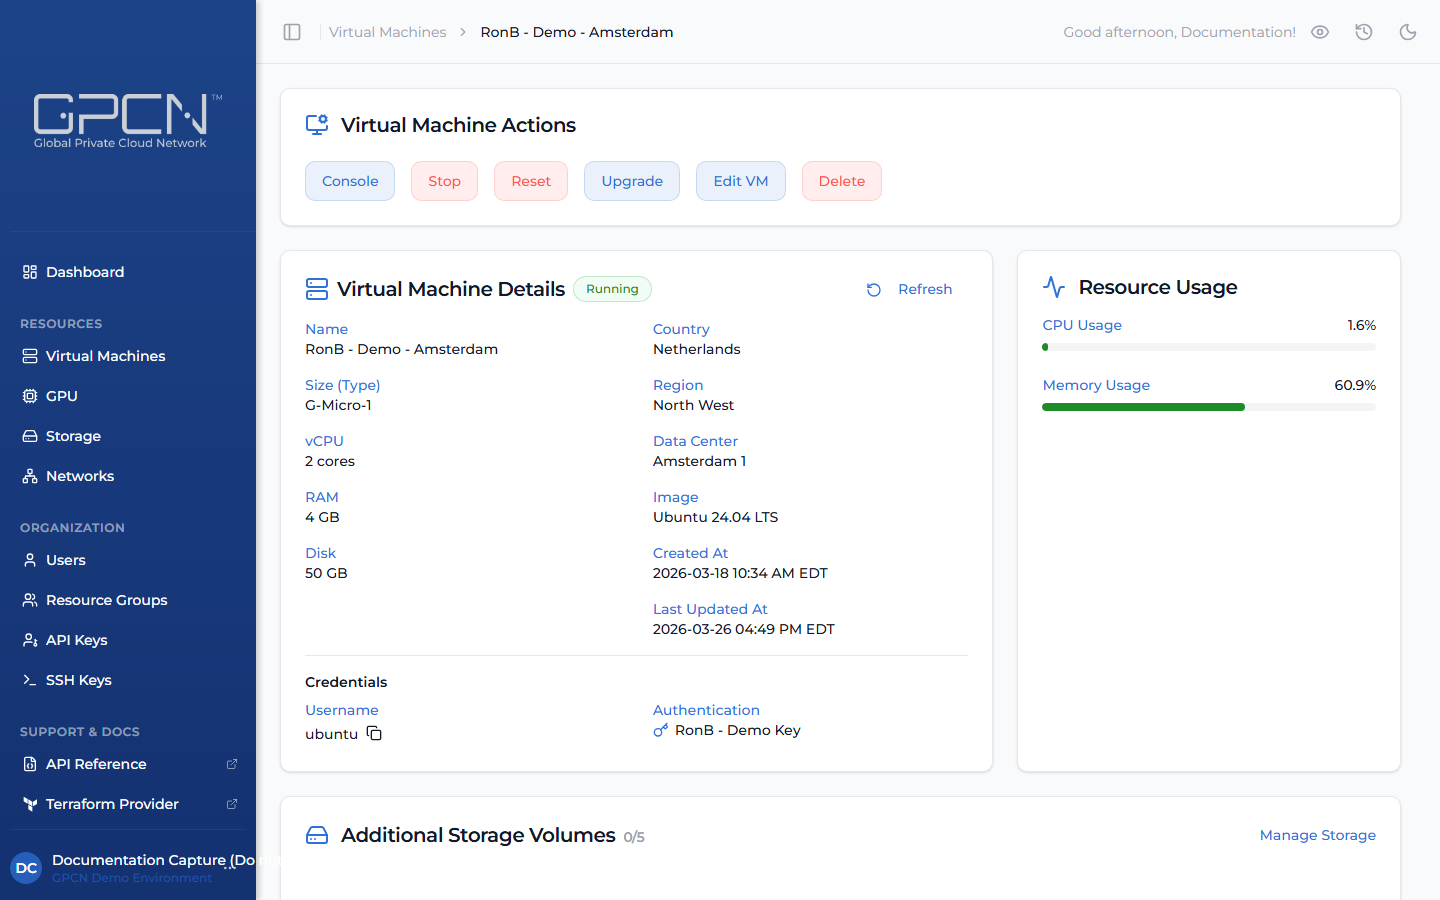Click the GPU chip icon
The height and width of the screenshot is (900, 1440).
30,396
